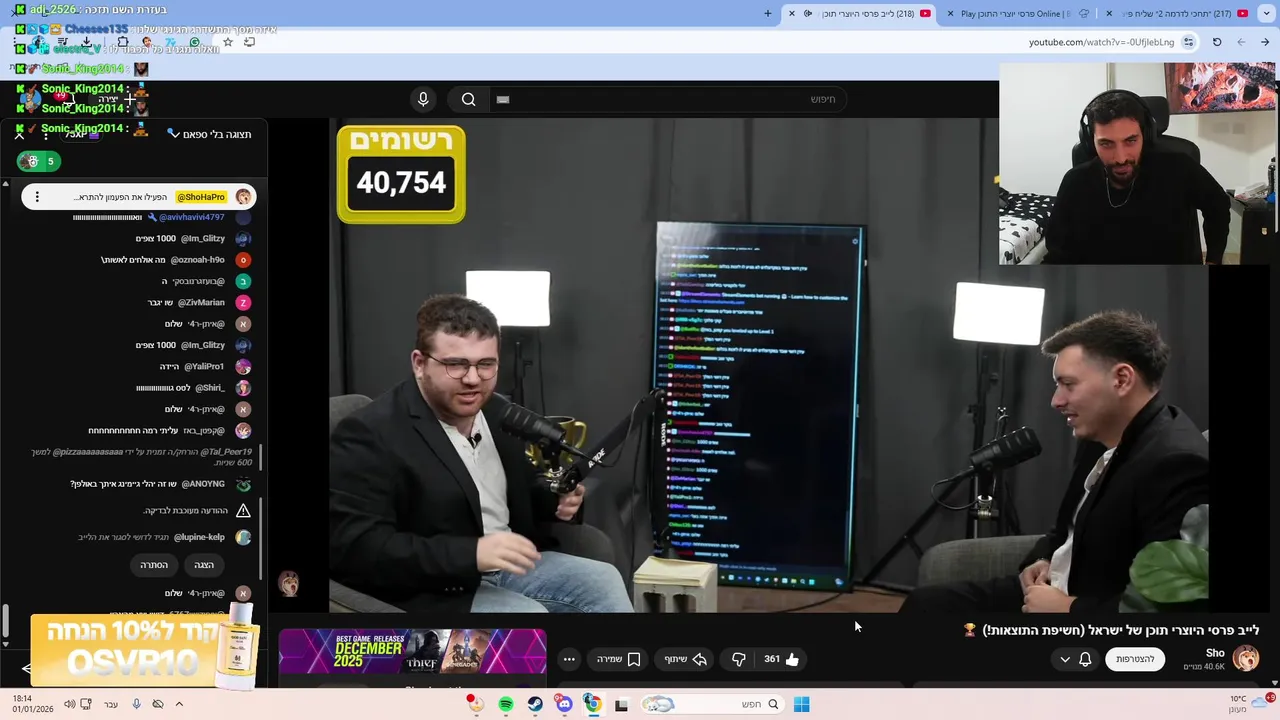Dislike the video
The width and height of the screenshot is (1280, 720).
click(738, 659)
